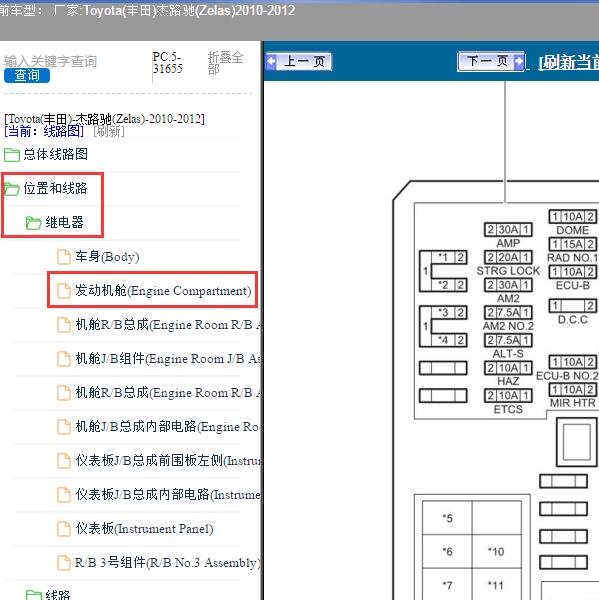Open 机舱J/B总成内部电路 entry
Image resolution: width=599 pixels, height=600 pixels.
(168, 426)
